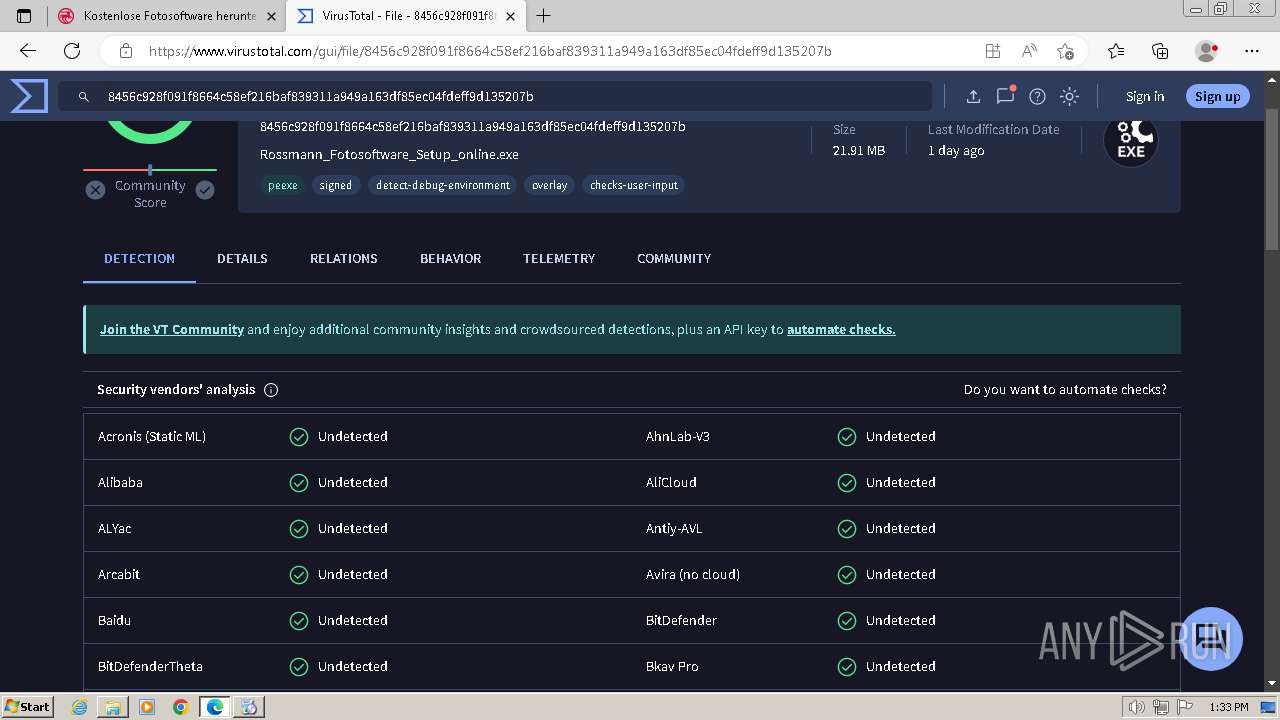Click the Acronis (Static ML) vendor name
Screen dimensions: 1280x720
pos(152,436)
